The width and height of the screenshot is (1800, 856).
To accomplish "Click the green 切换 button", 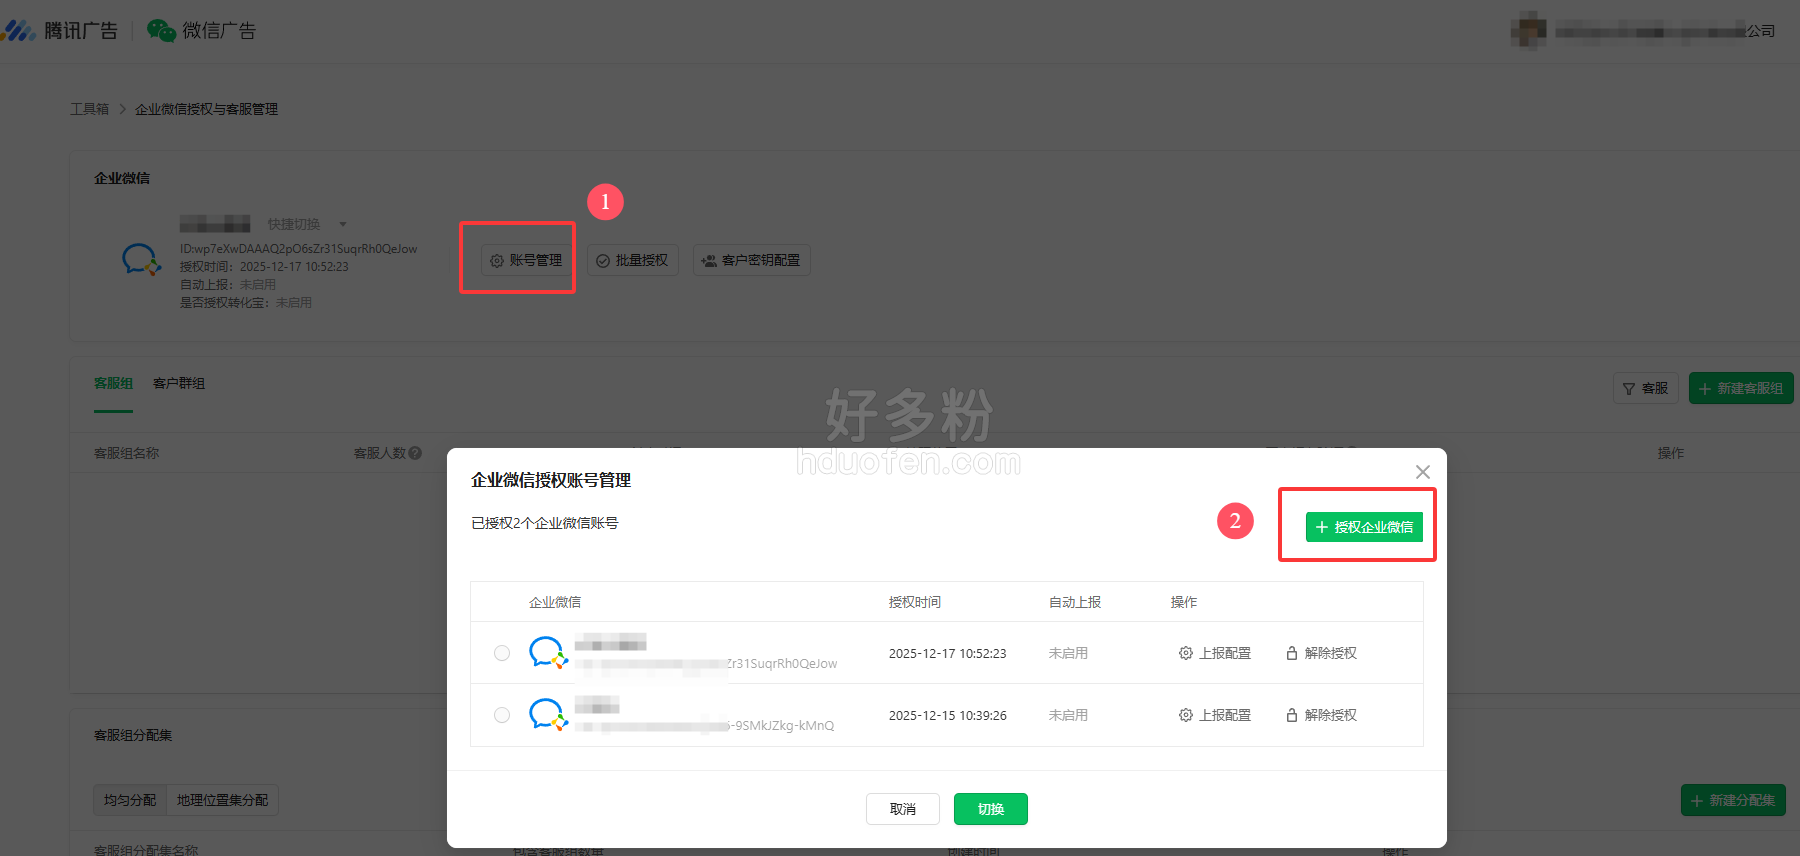I will (x=990, y=809).
